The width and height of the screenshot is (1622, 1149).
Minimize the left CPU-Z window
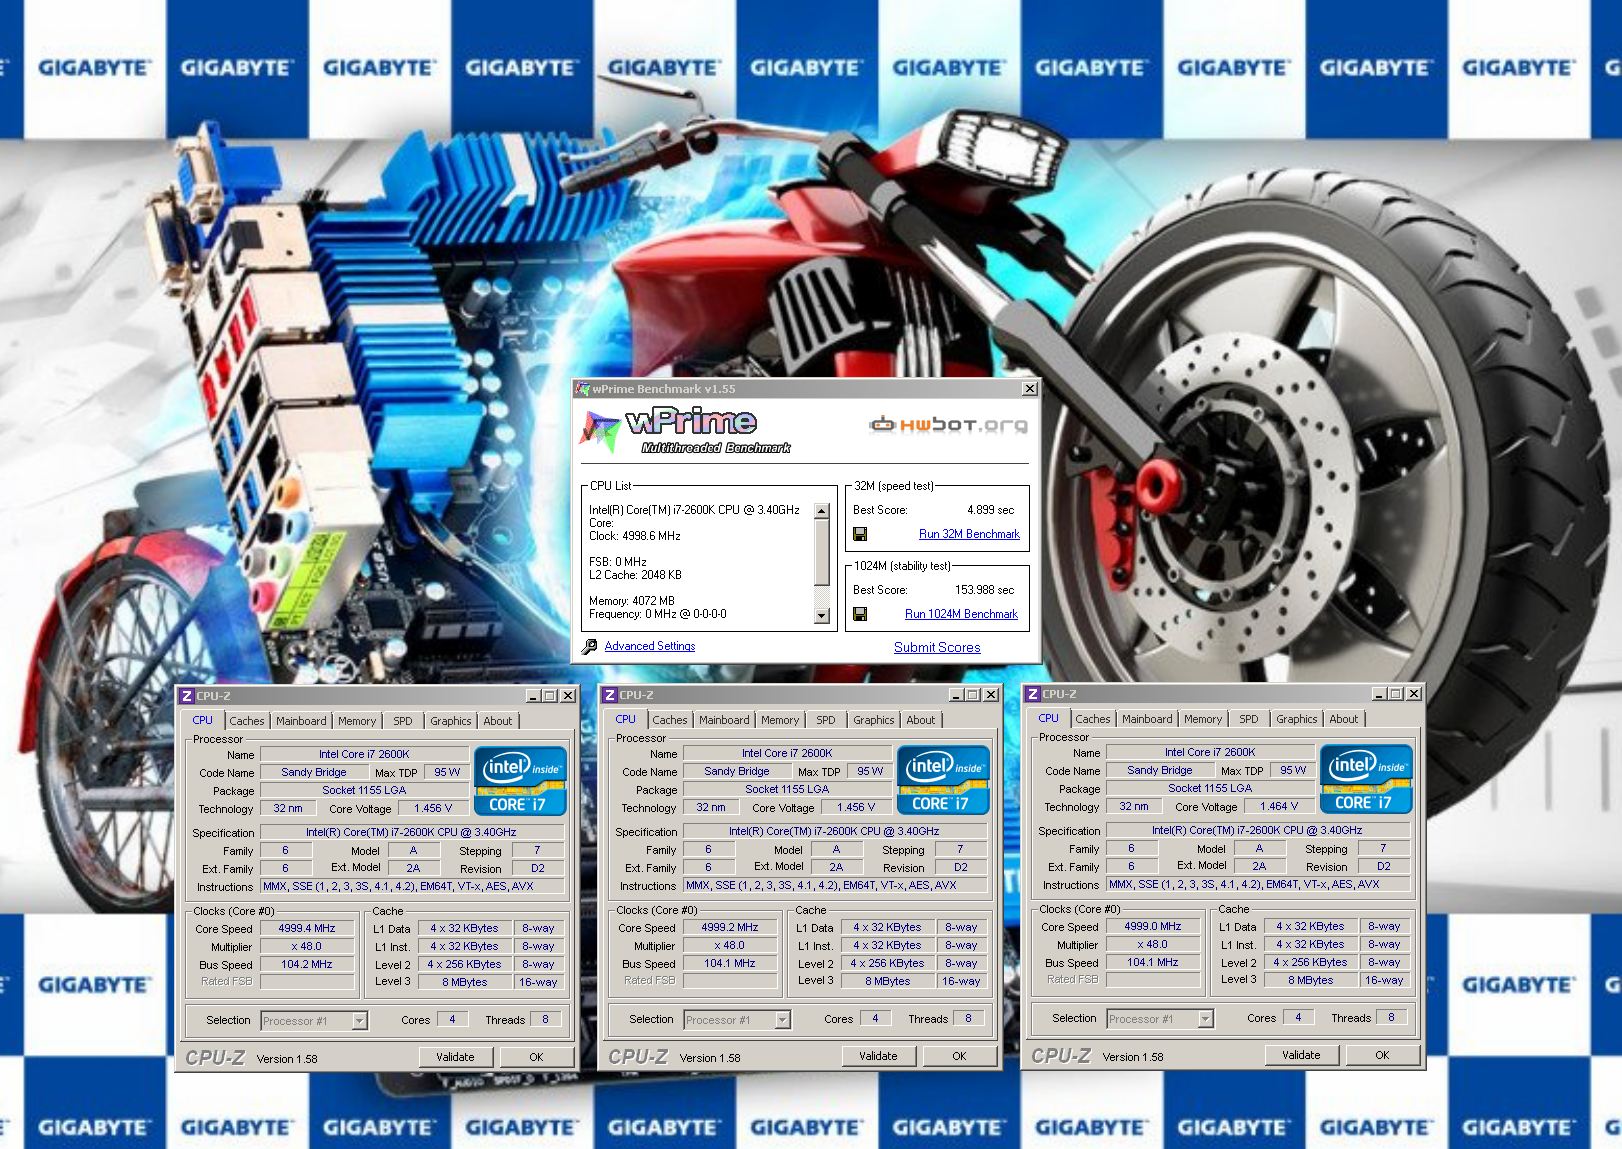(533, 696)
